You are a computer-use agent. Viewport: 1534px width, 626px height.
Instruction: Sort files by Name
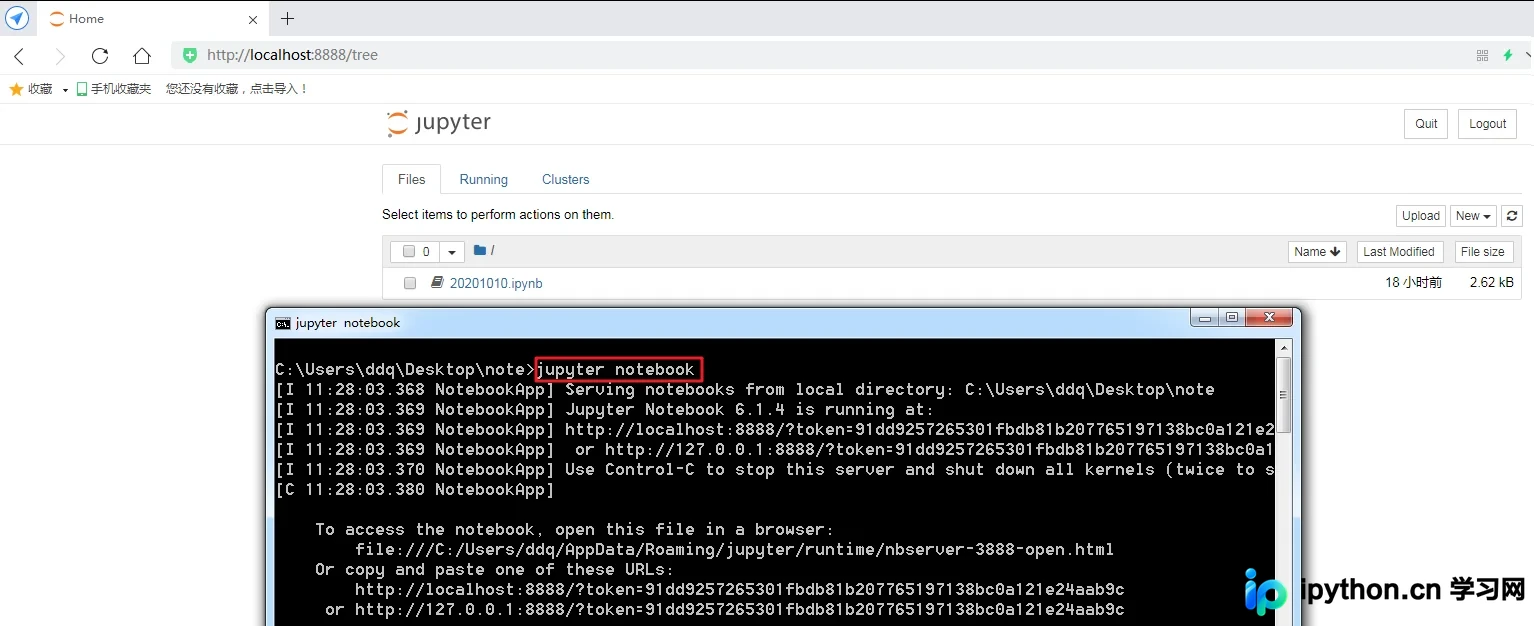[1317, 252]
